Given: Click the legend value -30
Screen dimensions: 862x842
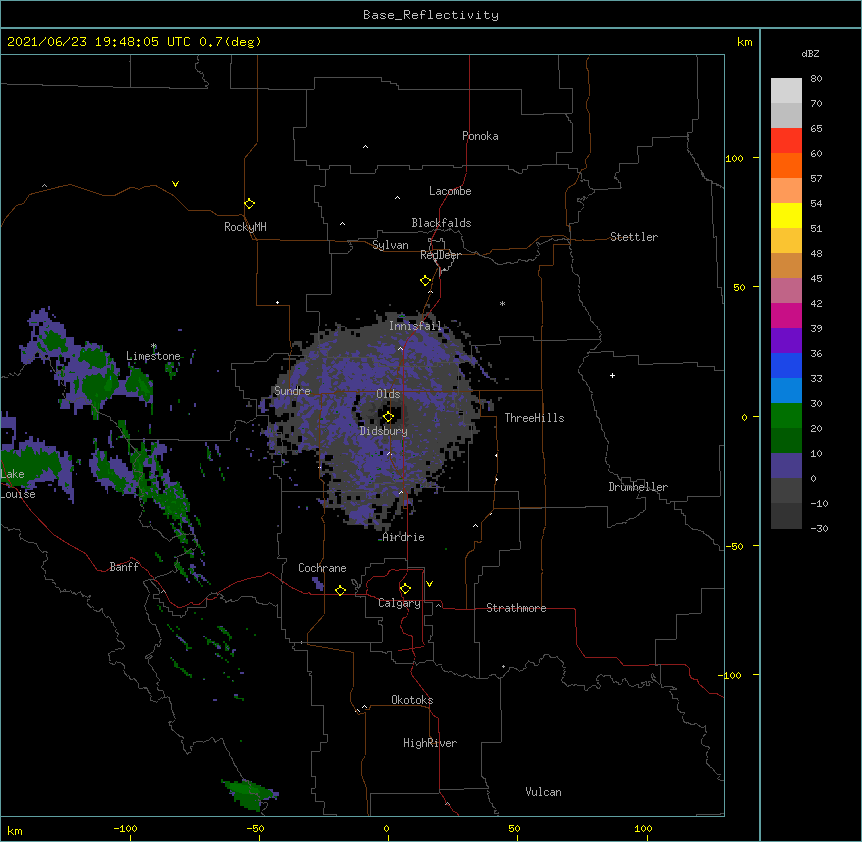Looking at the screenshot, I should [x=819, y=529].
